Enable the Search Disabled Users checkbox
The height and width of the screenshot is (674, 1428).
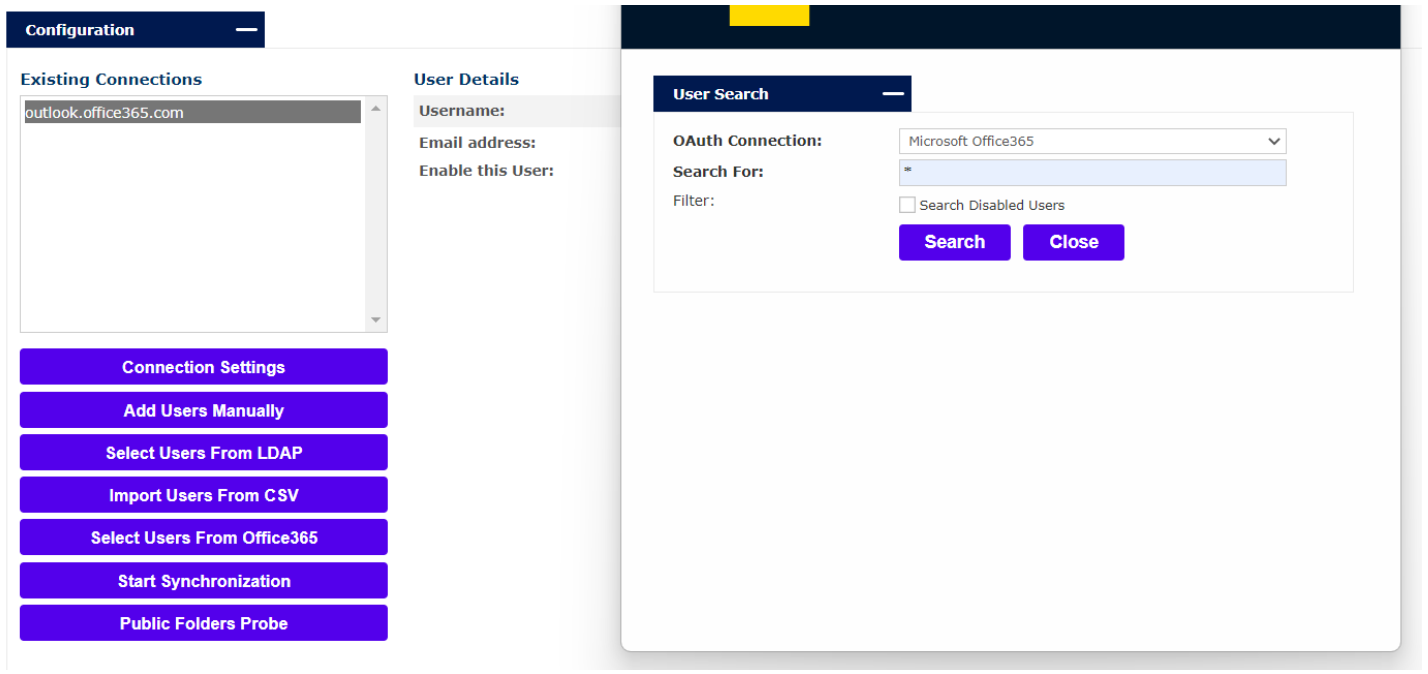tap(907, 205)
